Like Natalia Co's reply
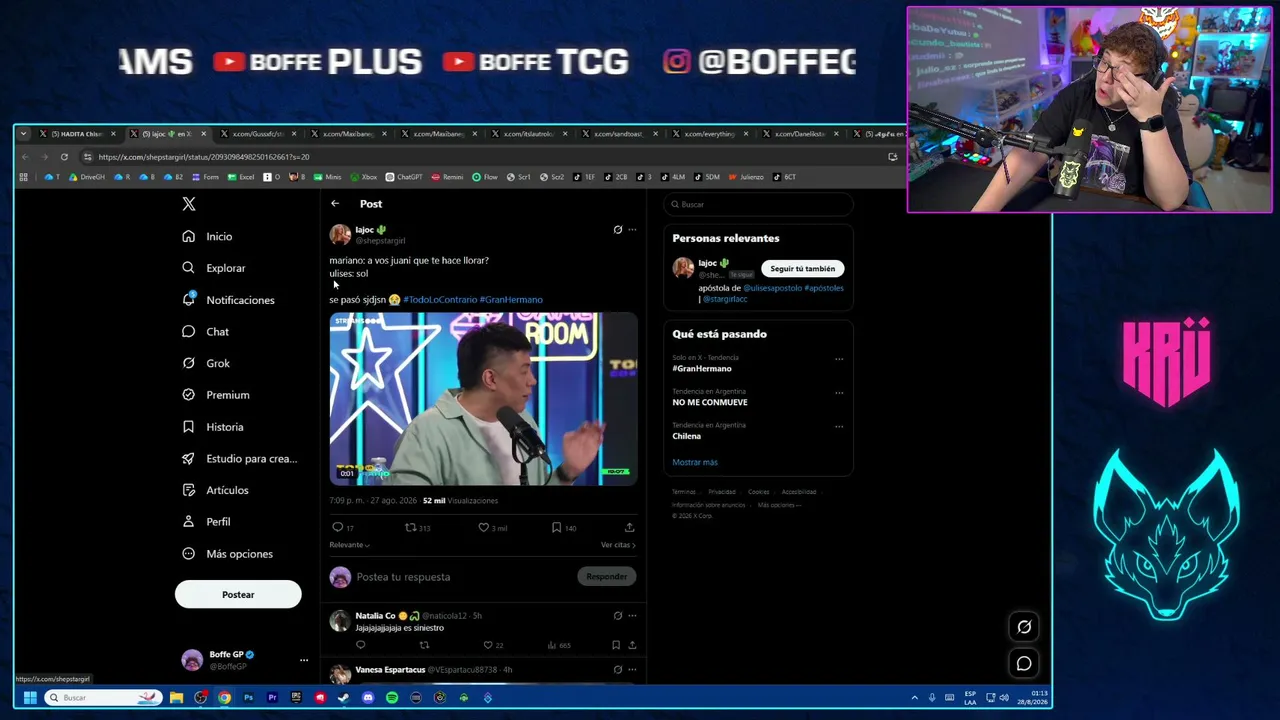The height and width of the screenshot is (720, 1280). [x=487, y=645]
